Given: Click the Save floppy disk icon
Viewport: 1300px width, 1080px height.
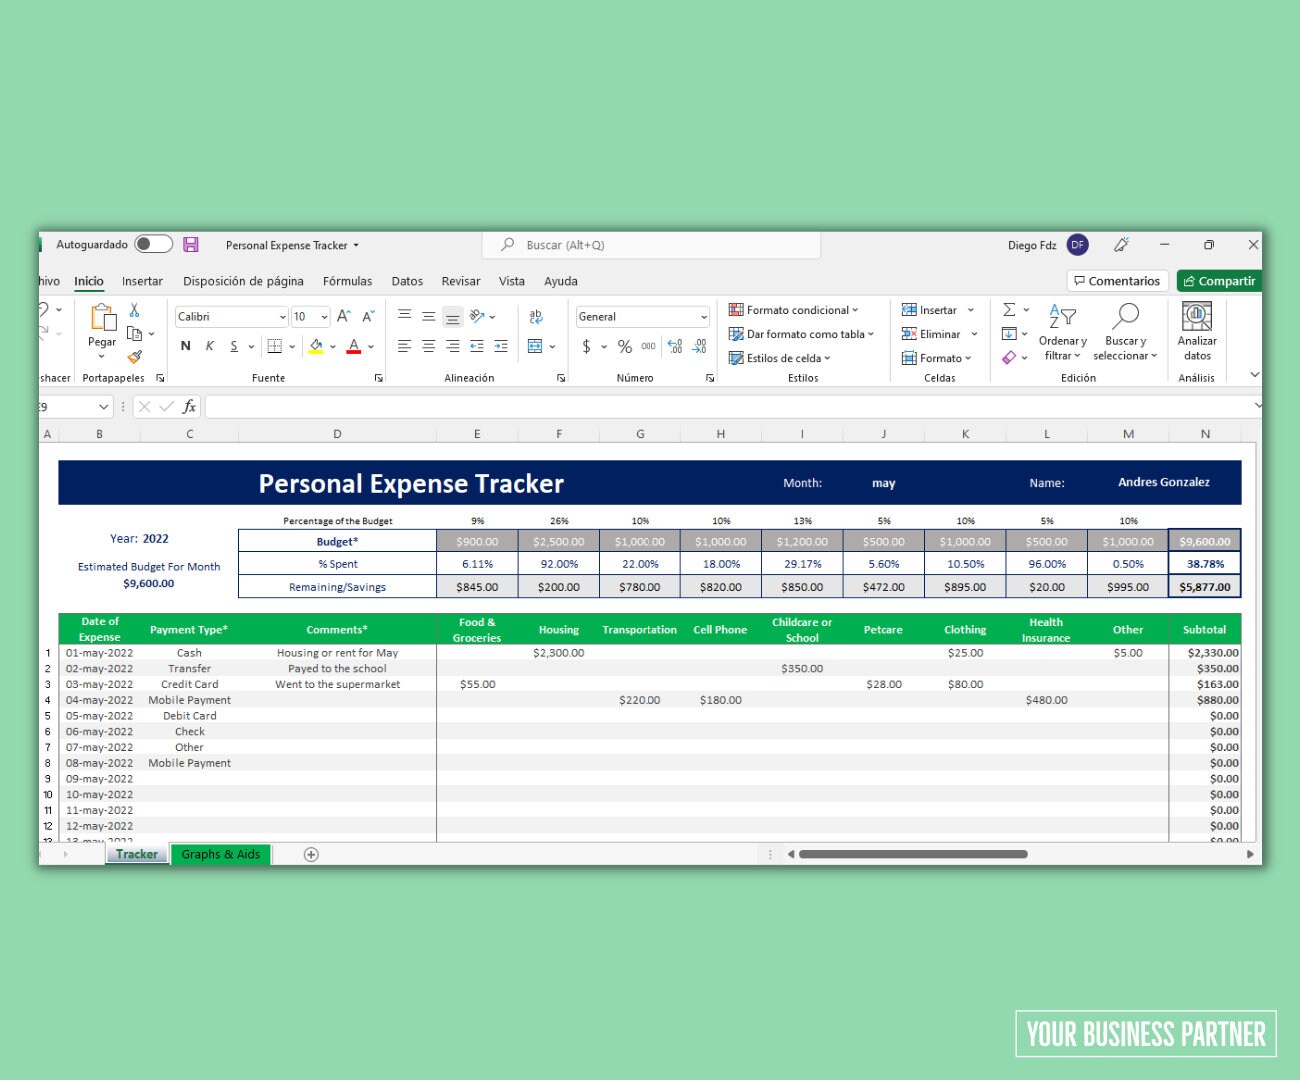Looking at the screenshot, I should click(x=191, y=244).
